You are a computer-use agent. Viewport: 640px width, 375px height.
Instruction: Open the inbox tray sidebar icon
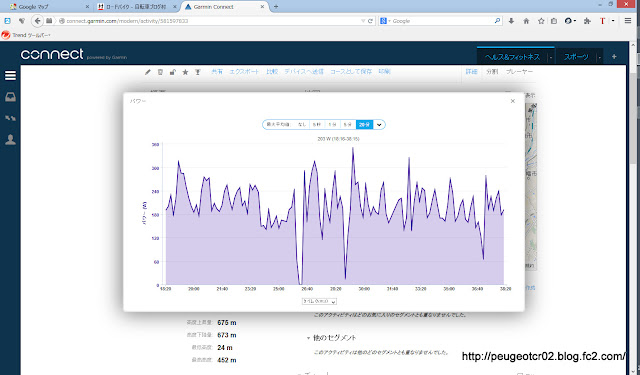[10, 97]
